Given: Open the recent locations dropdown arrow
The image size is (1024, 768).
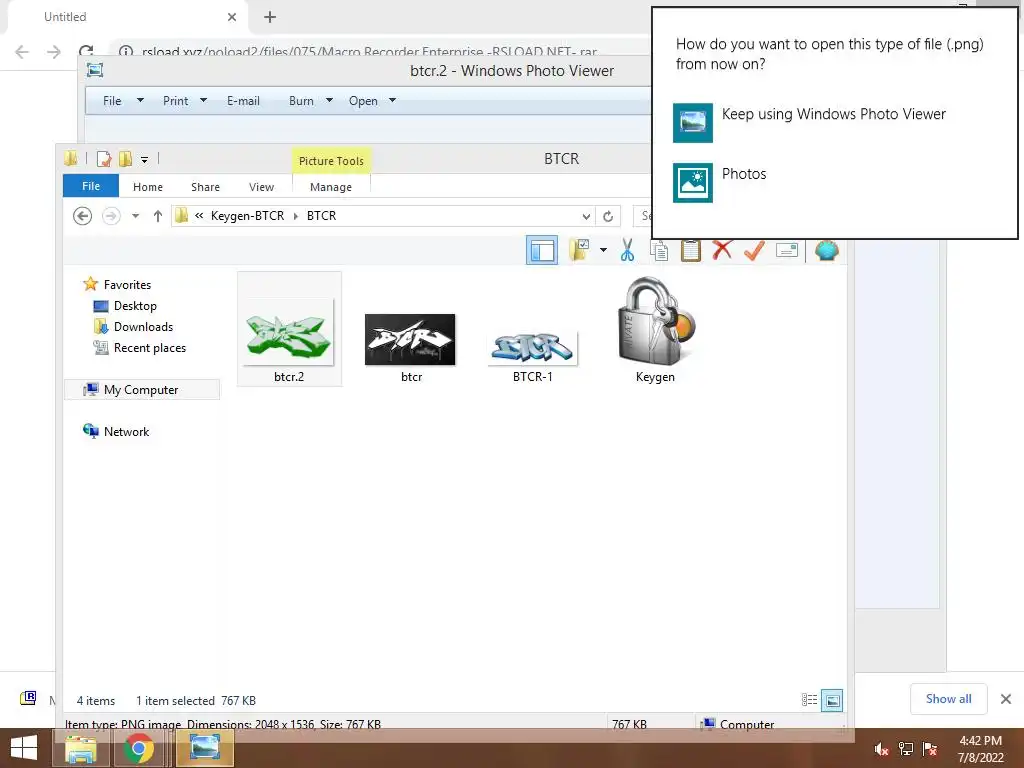Looking at the screenshot, I should click(x=135, y=216).
